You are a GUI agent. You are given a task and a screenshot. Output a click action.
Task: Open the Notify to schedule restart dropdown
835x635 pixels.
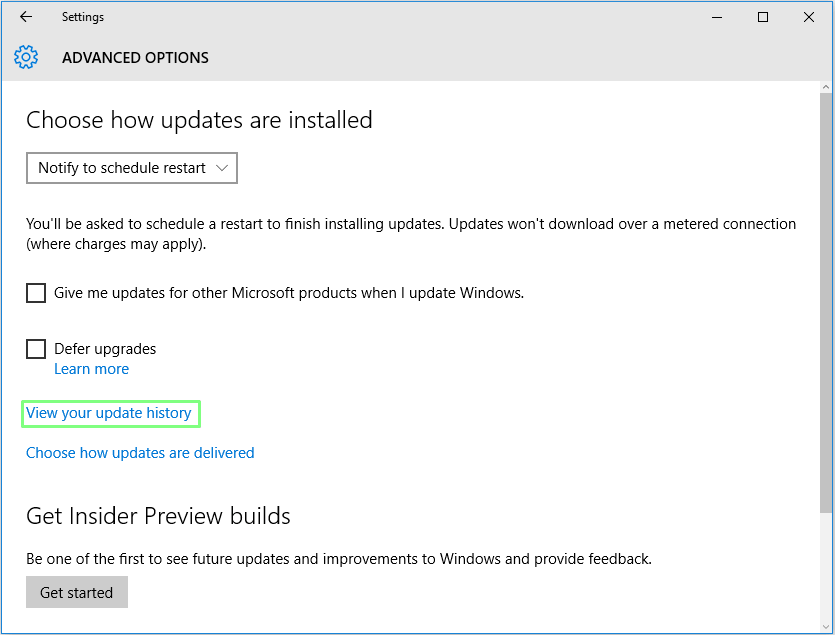point(132,168)
